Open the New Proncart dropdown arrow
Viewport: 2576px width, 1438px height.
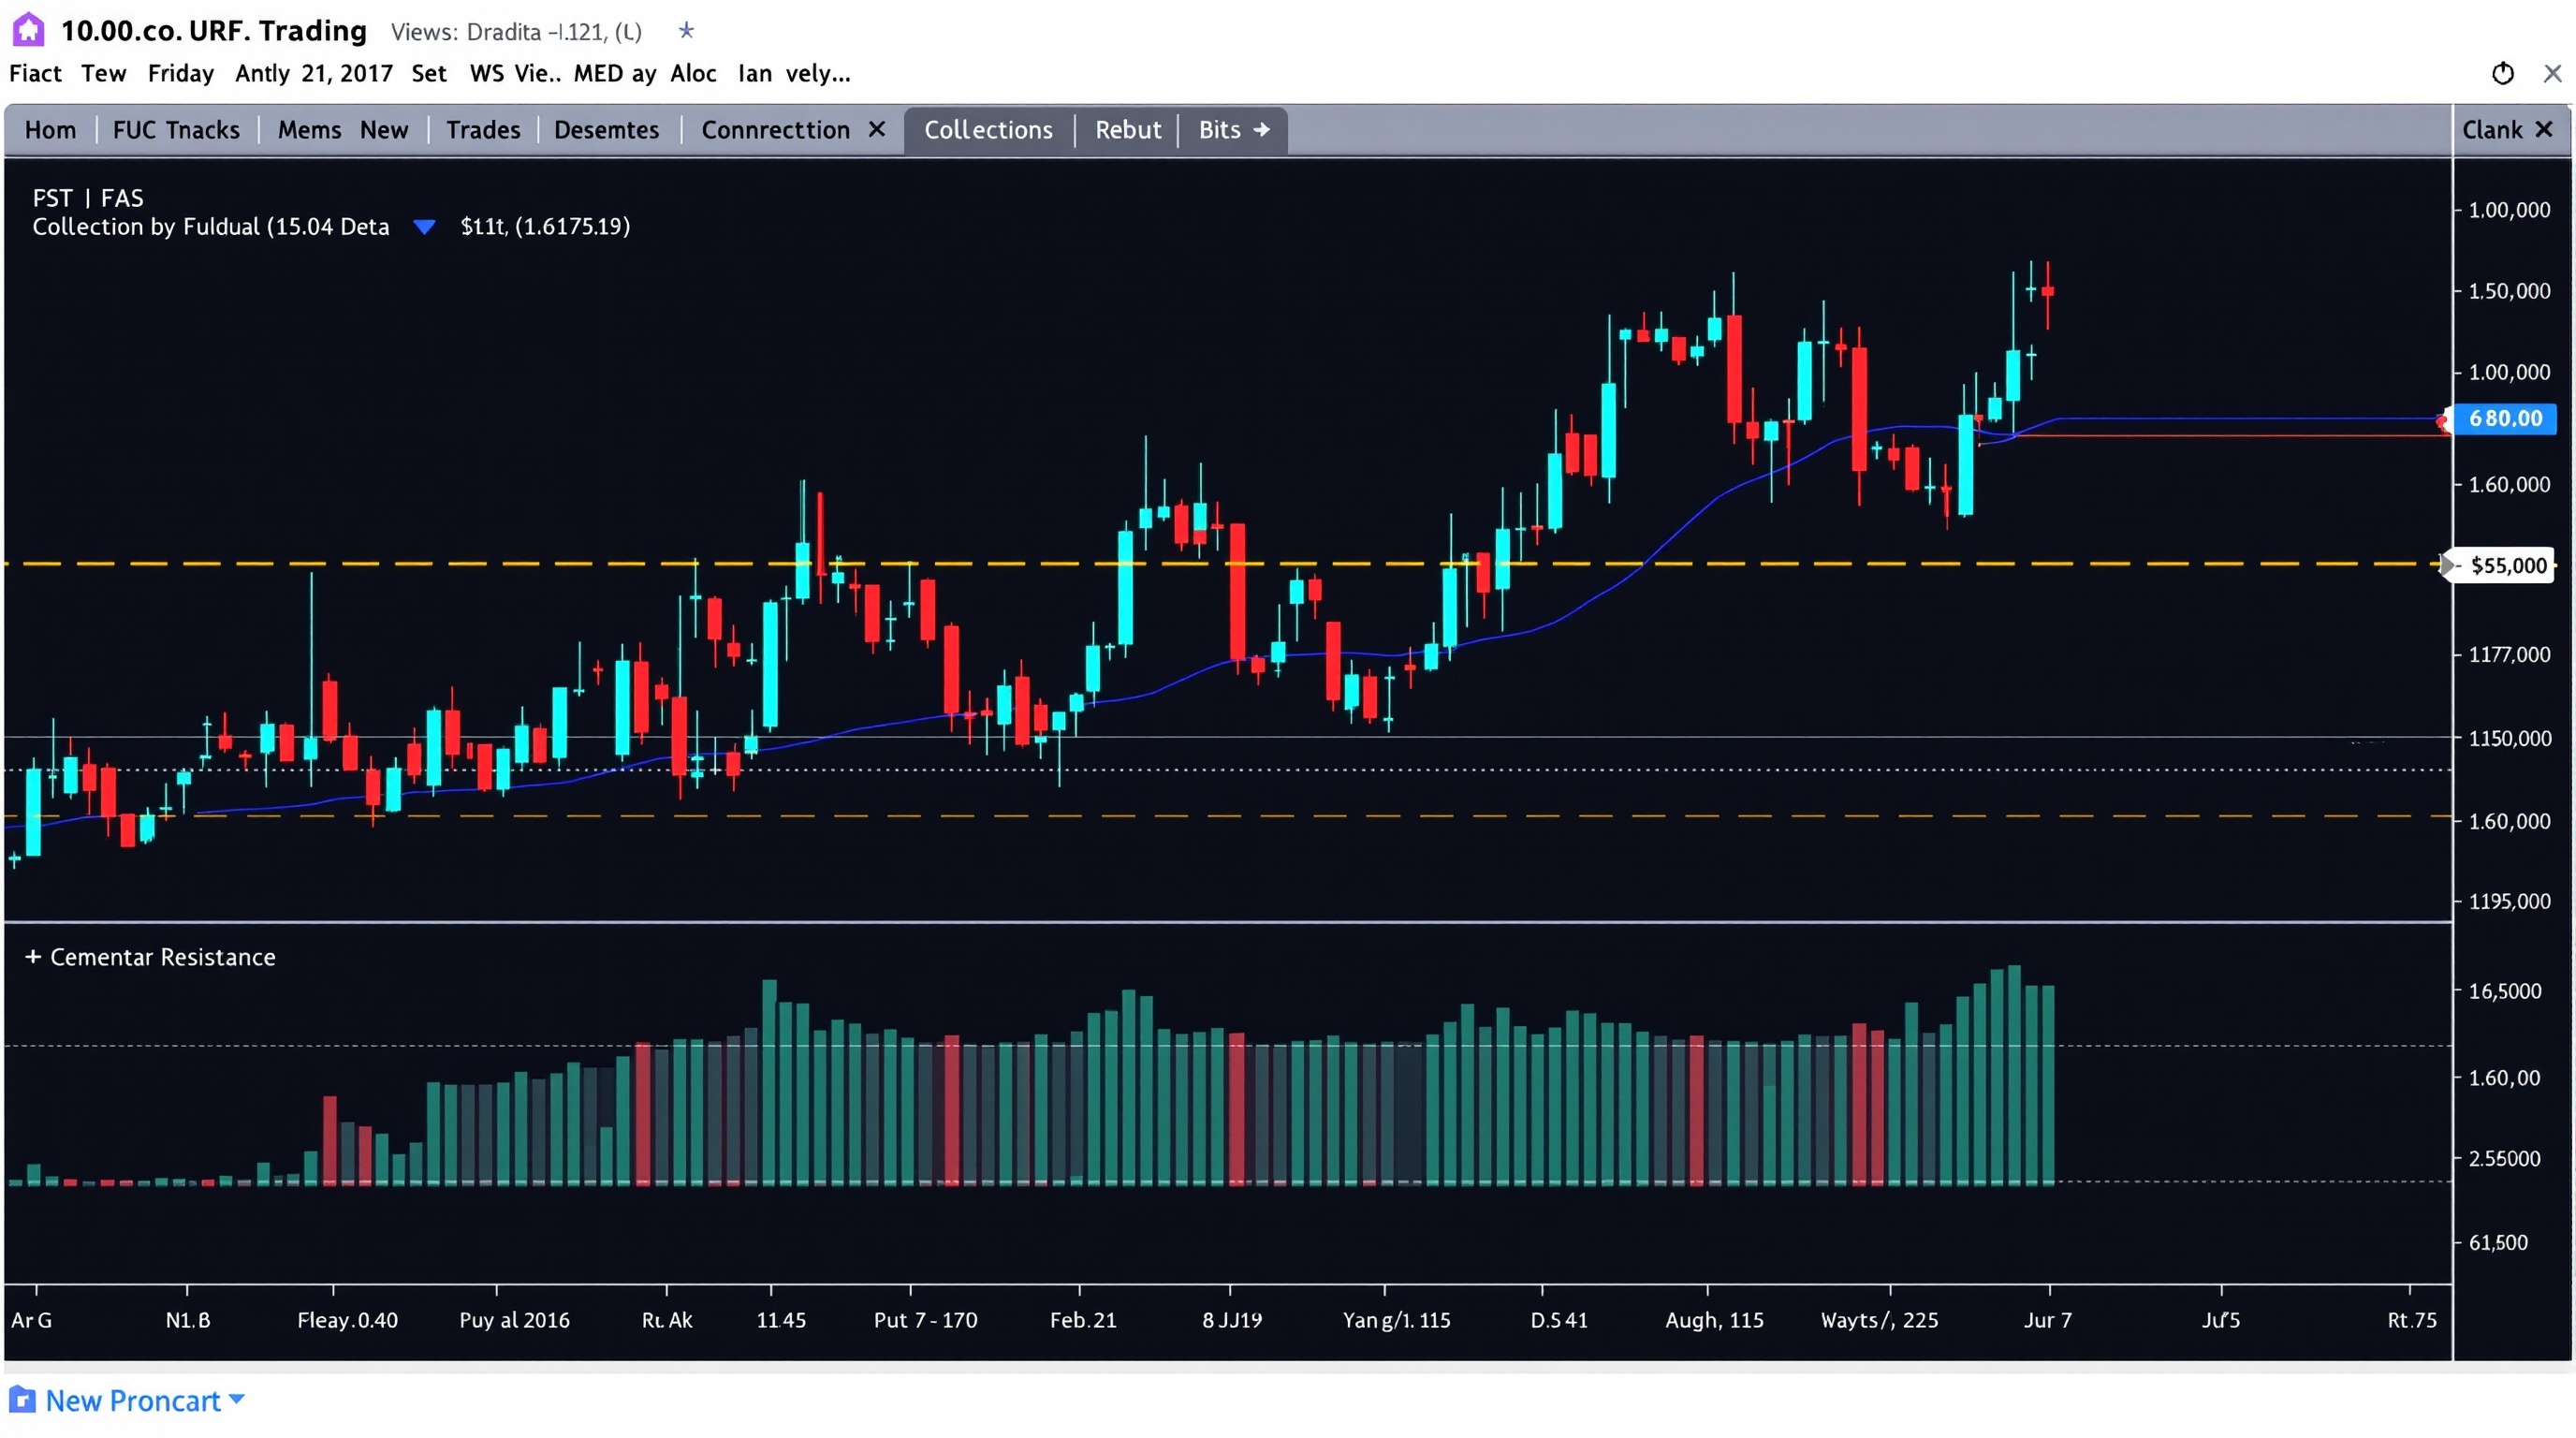pos(237,1399)
